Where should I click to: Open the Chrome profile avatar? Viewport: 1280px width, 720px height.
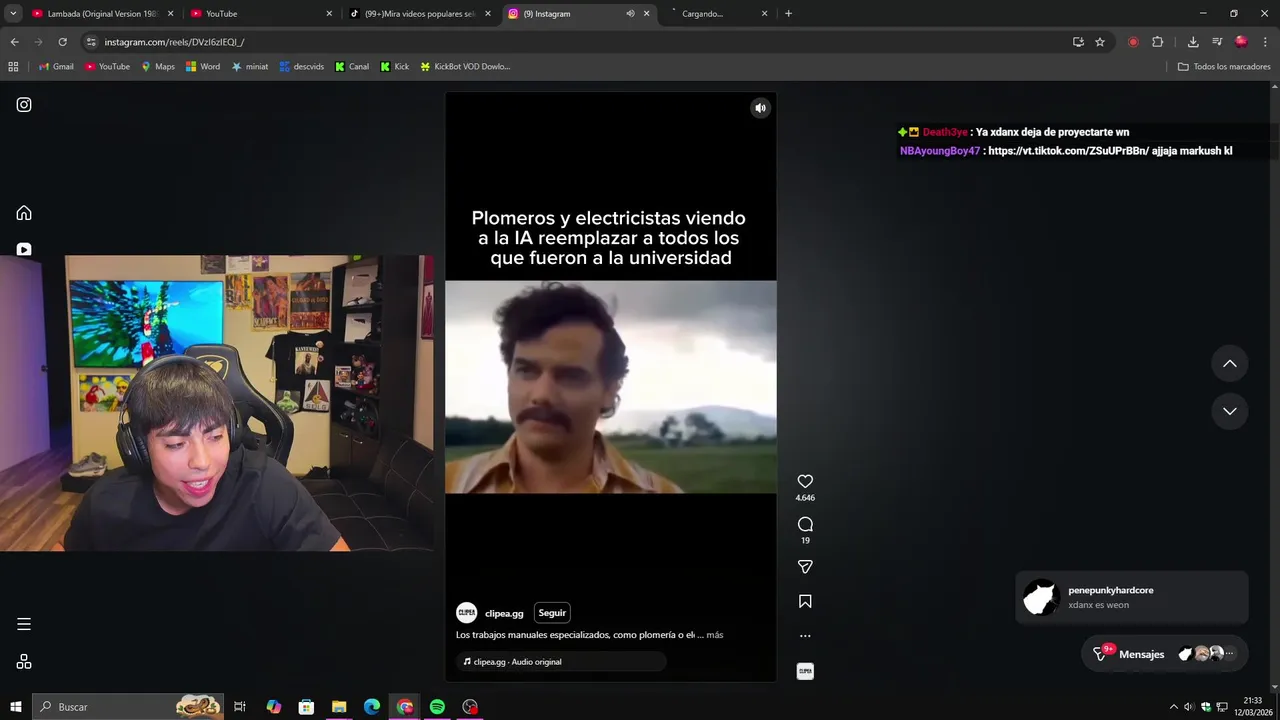pos(1241,42)
